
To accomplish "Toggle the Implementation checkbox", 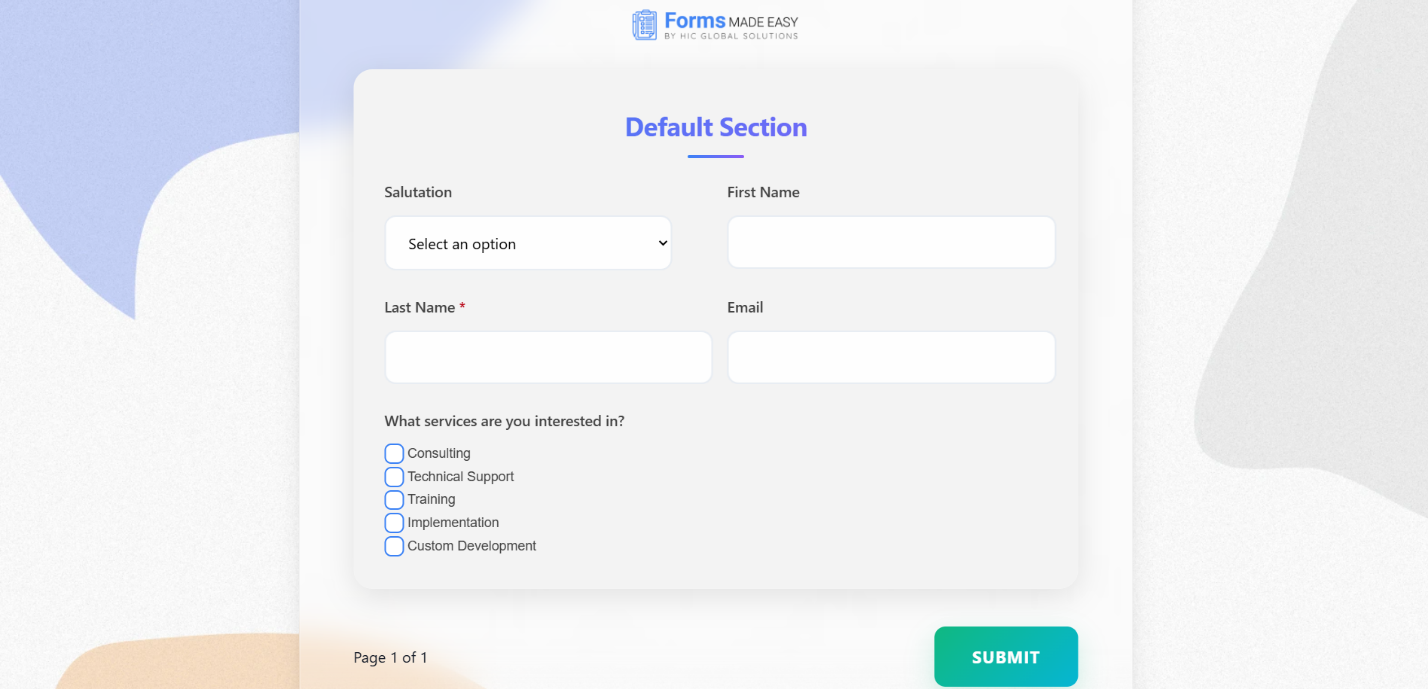I will point(394,523).
